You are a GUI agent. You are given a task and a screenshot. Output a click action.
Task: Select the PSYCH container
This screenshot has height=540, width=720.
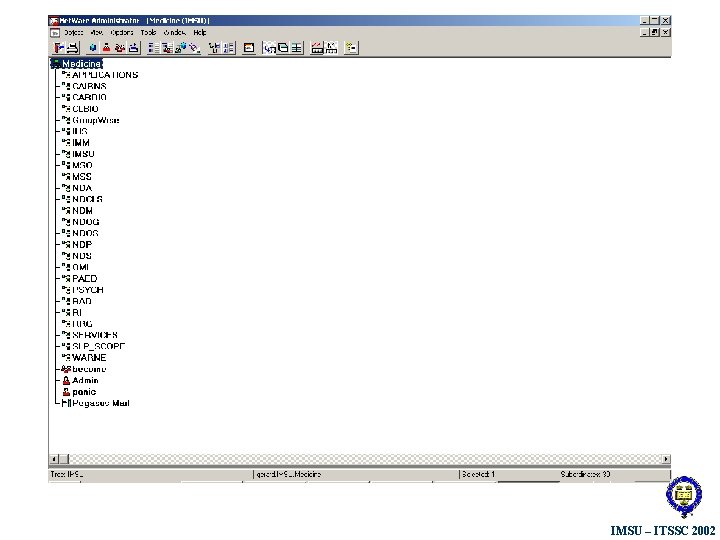pos(88,290)
